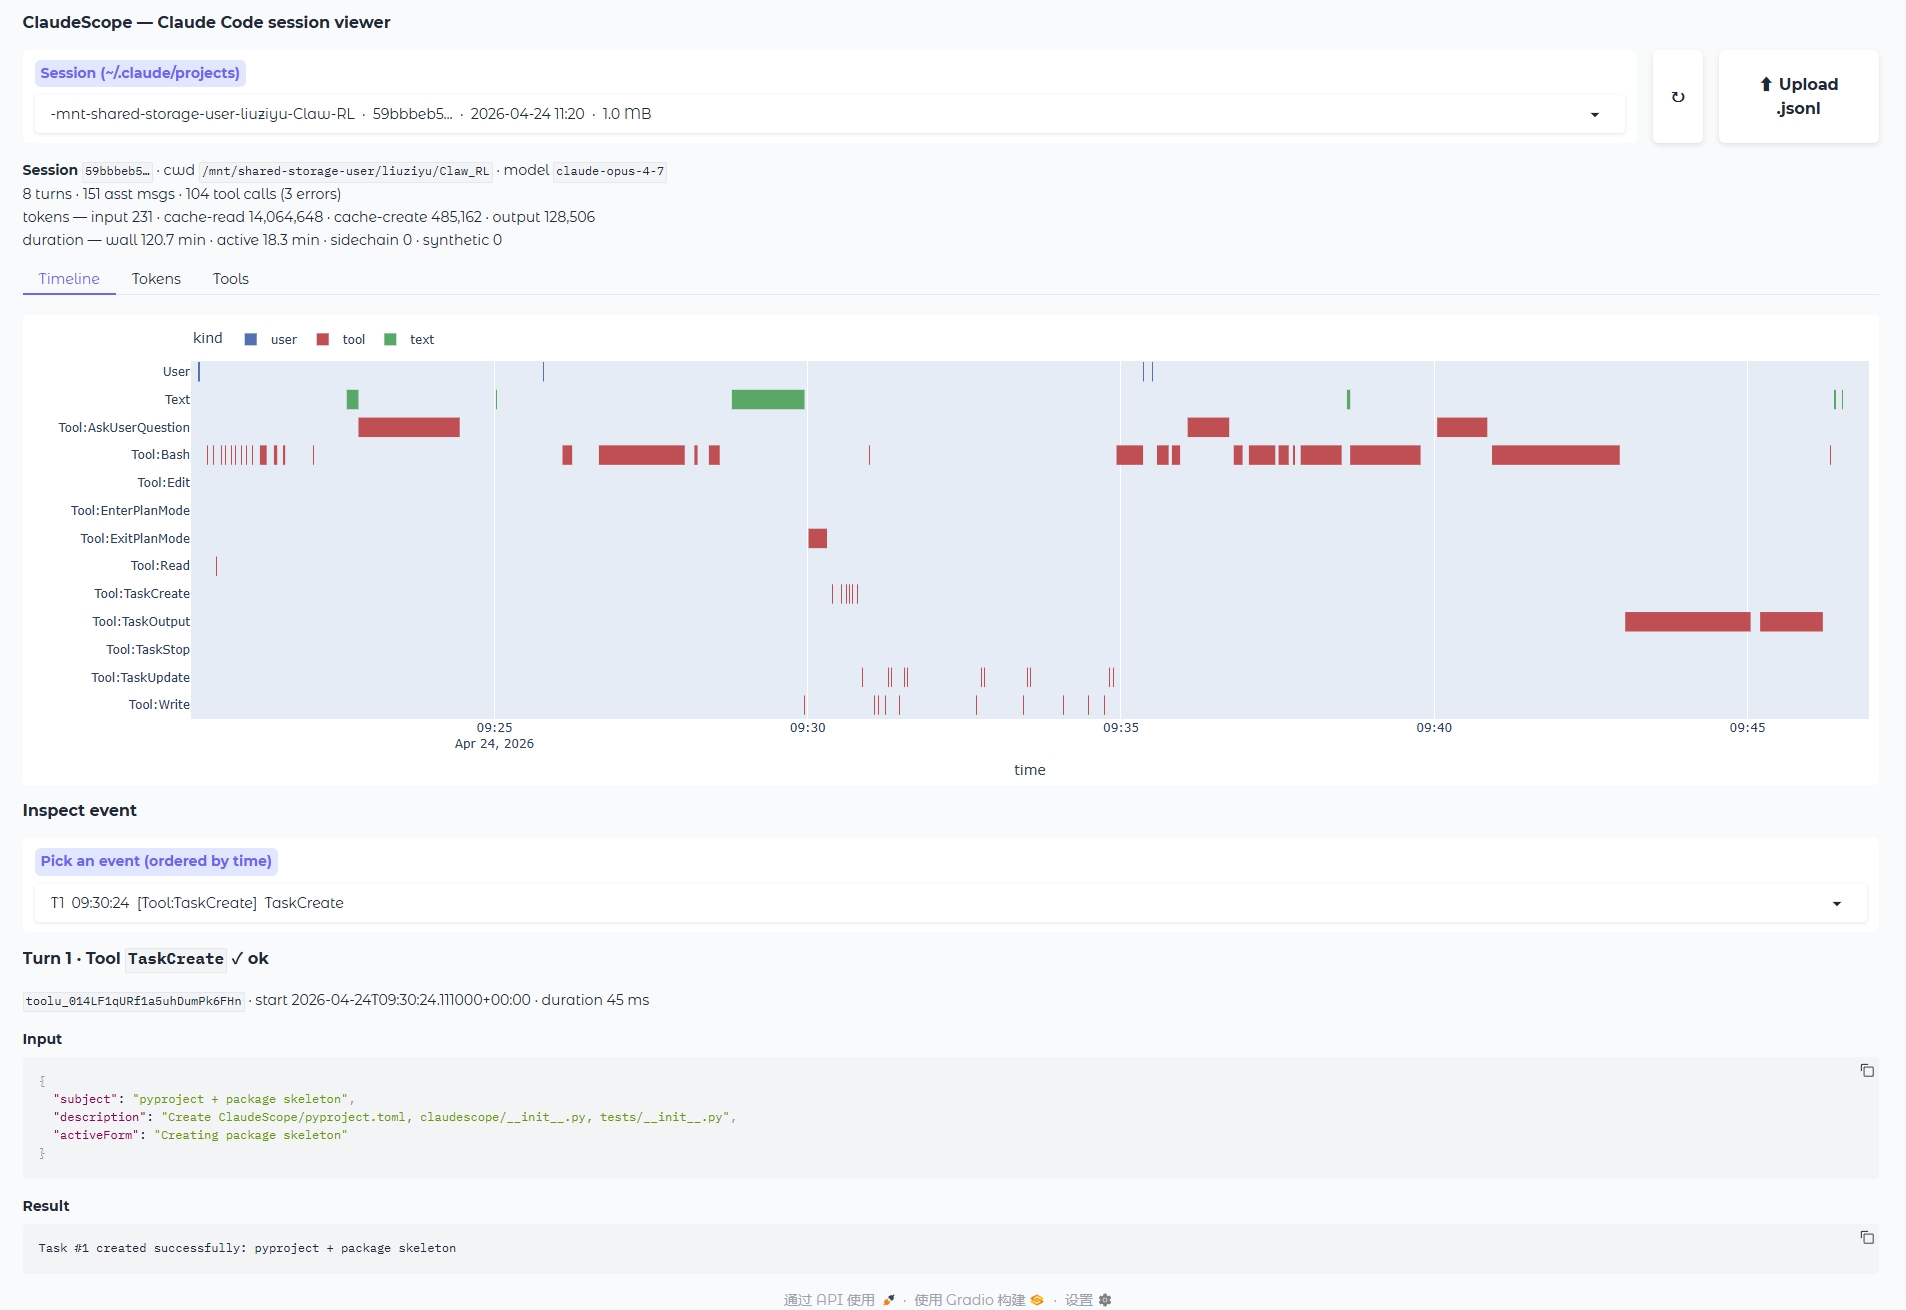Toggle the 'tool' legend label visibility
The height and width of the screenshot is (1310, 1906).
pos(351,339)
